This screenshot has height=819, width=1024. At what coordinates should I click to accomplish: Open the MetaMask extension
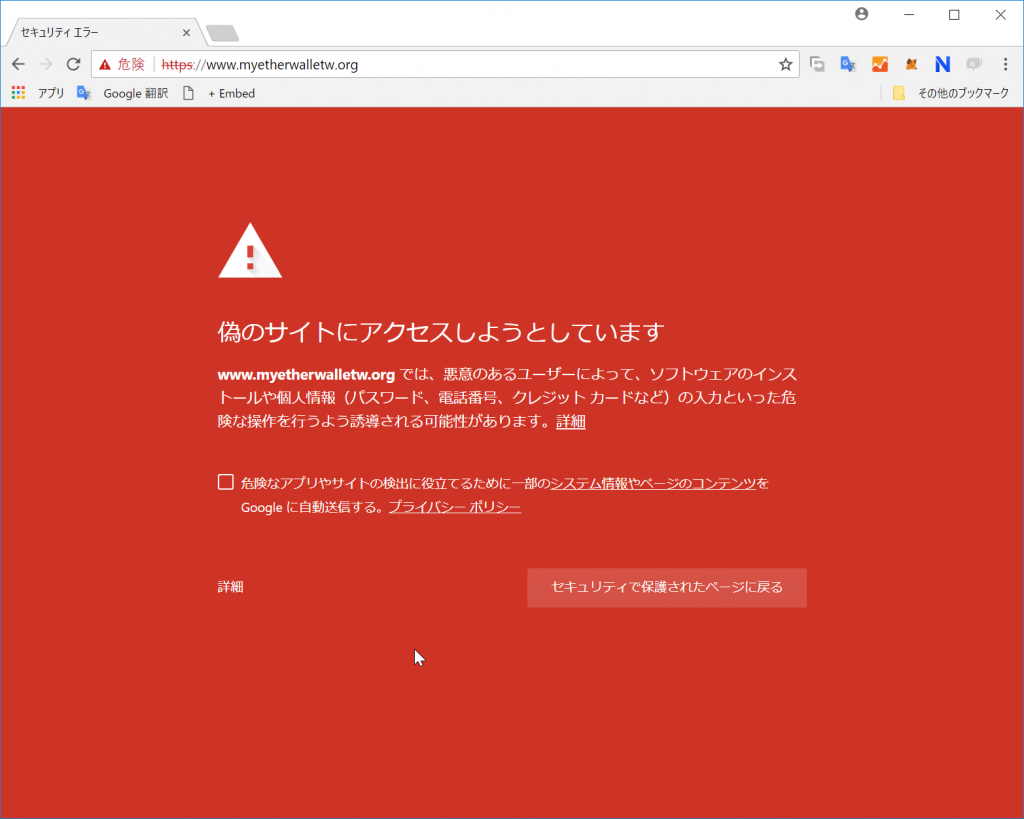point(911,63)
